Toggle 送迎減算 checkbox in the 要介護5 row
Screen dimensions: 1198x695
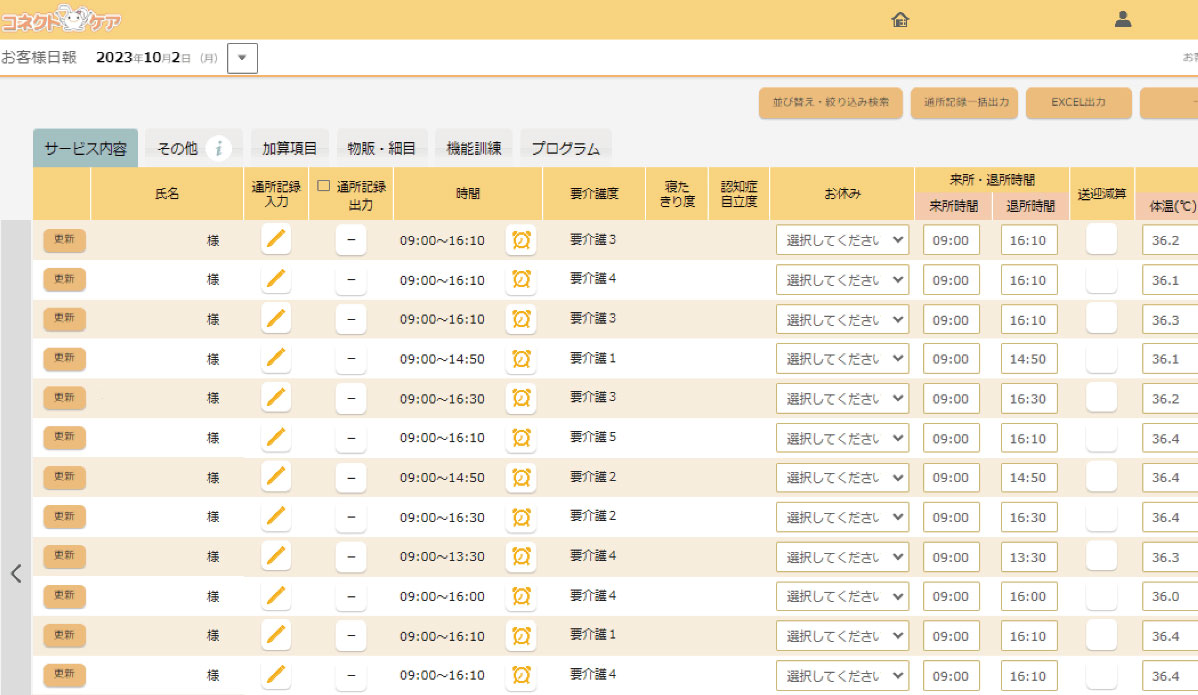pos(1101,438)
